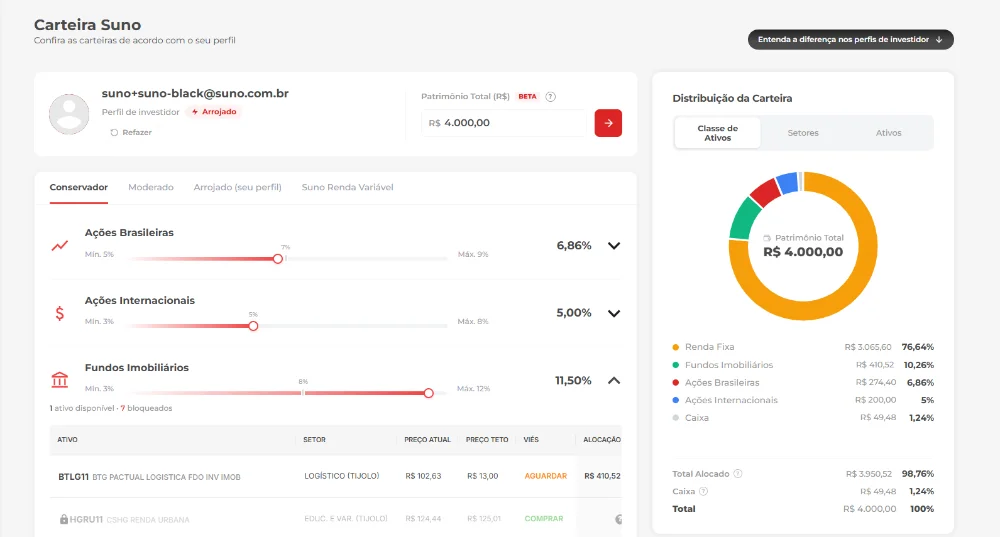Click the blue Ações Internacionais legend dot
The image size is (1000, 537).
[675, 400]
